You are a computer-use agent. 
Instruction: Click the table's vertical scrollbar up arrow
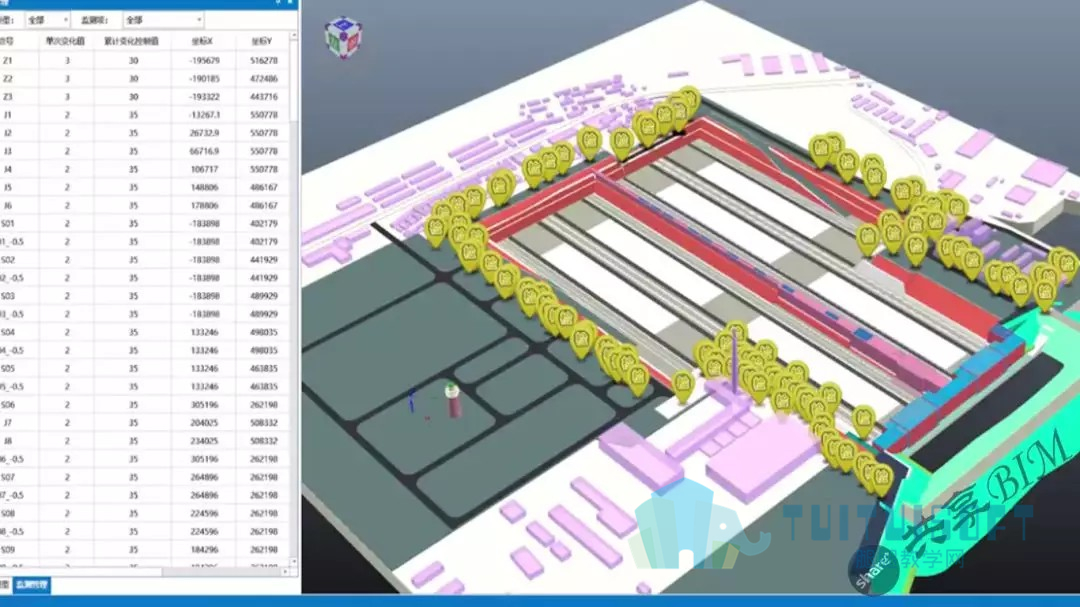pyautogui.click(x=294, y=35)
